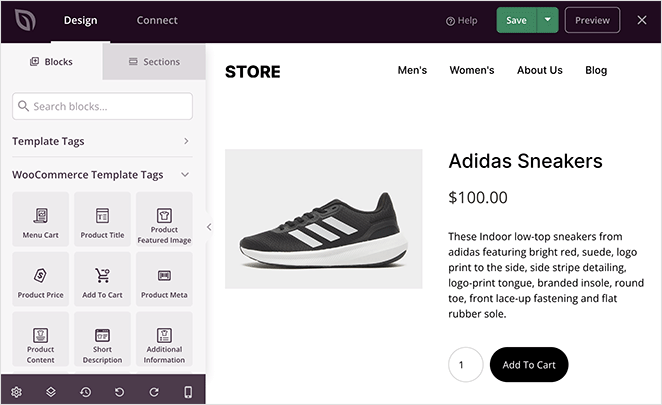Select the product description paragraph
662x405 pixels.
(546, 275)
